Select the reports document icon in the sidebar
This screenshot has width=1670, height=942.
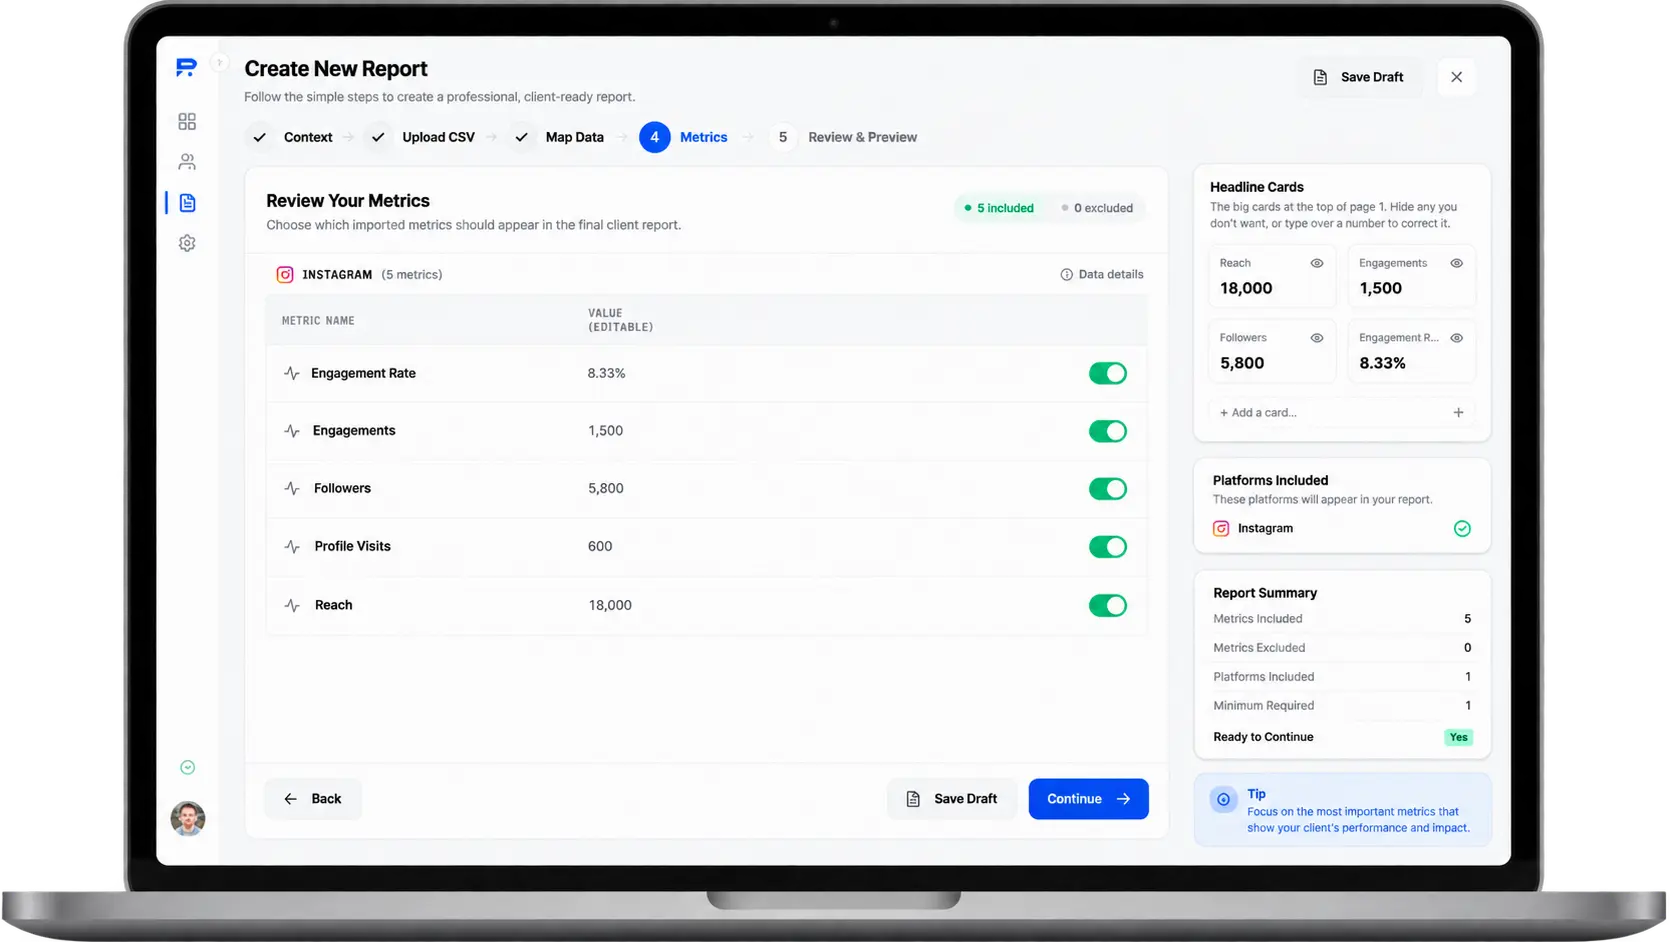[187, 203]
